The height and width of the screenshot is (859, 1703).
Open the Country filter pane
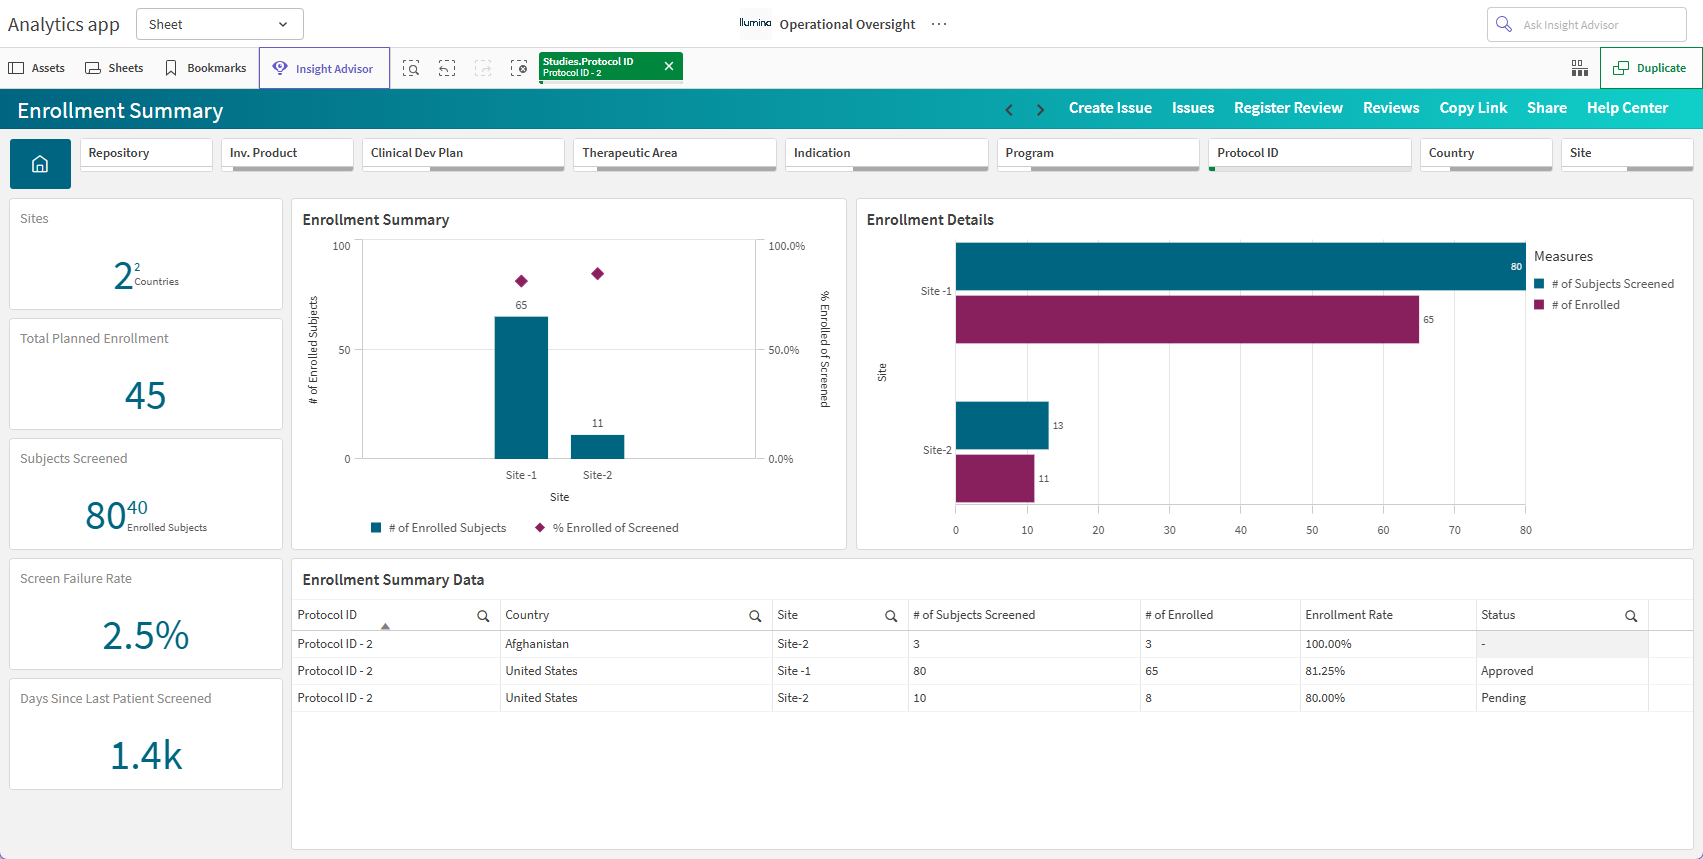tap(1486, 154)
